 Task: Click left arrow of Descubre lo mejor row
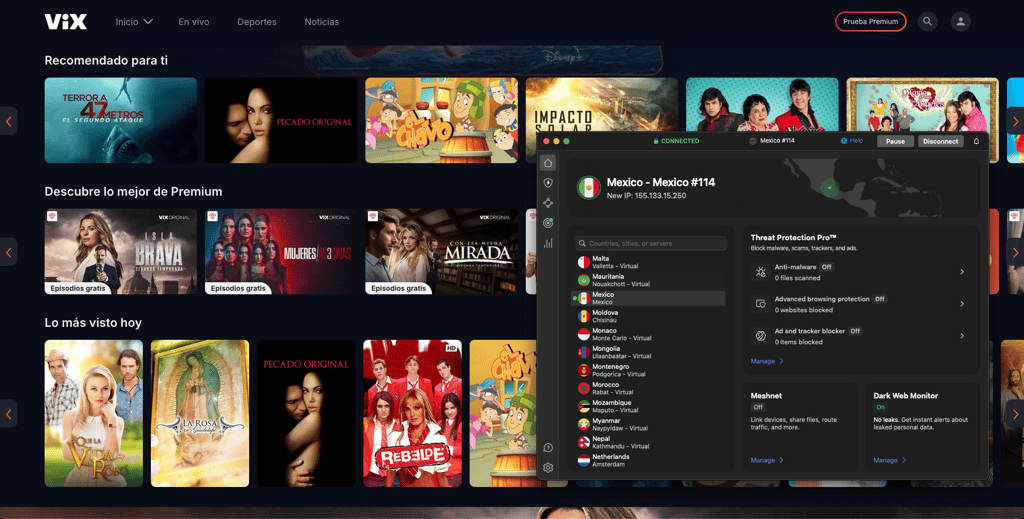8,251
